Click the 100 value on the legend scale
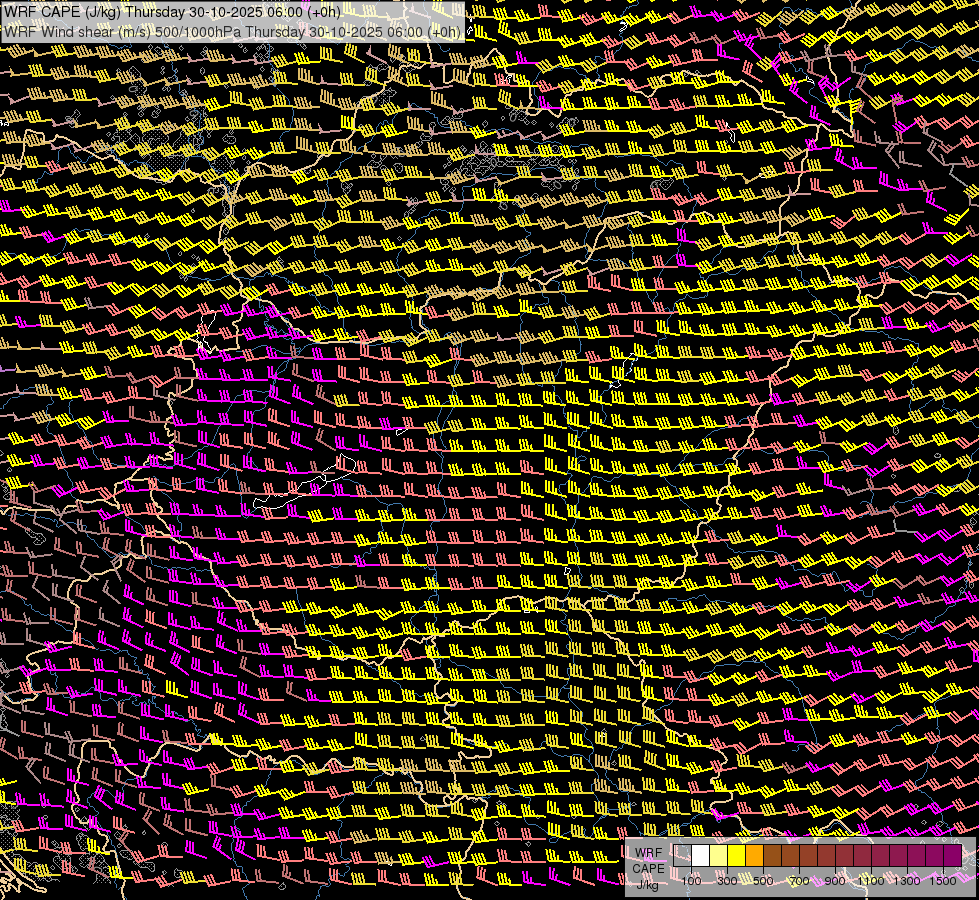This screenshot has height=900, width=979. 691,881
